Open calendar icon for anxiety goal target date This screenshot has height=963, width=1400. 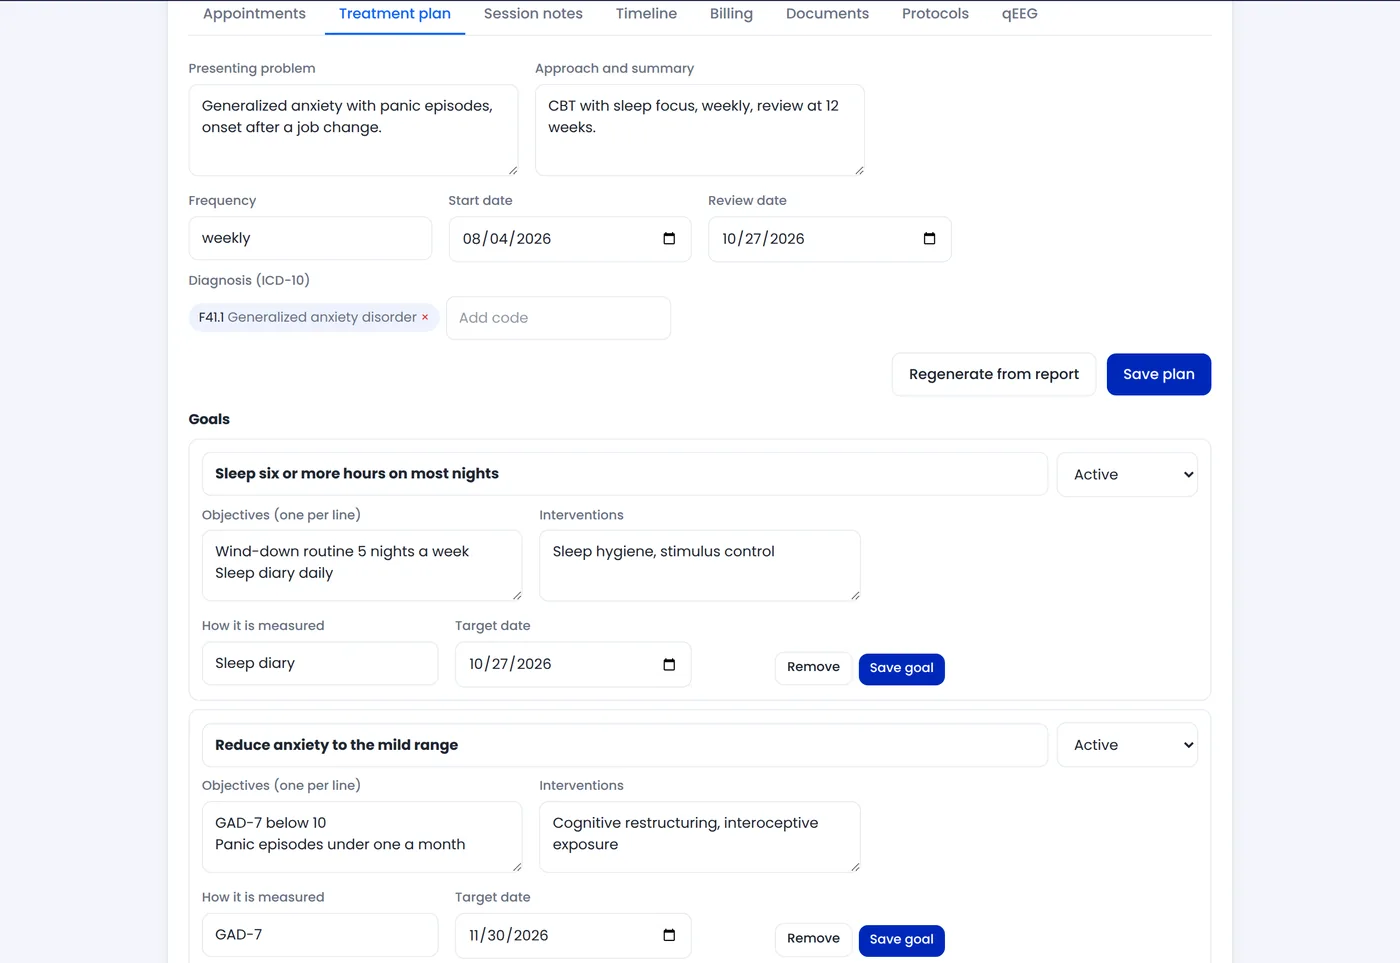click(x=669, y=936)
